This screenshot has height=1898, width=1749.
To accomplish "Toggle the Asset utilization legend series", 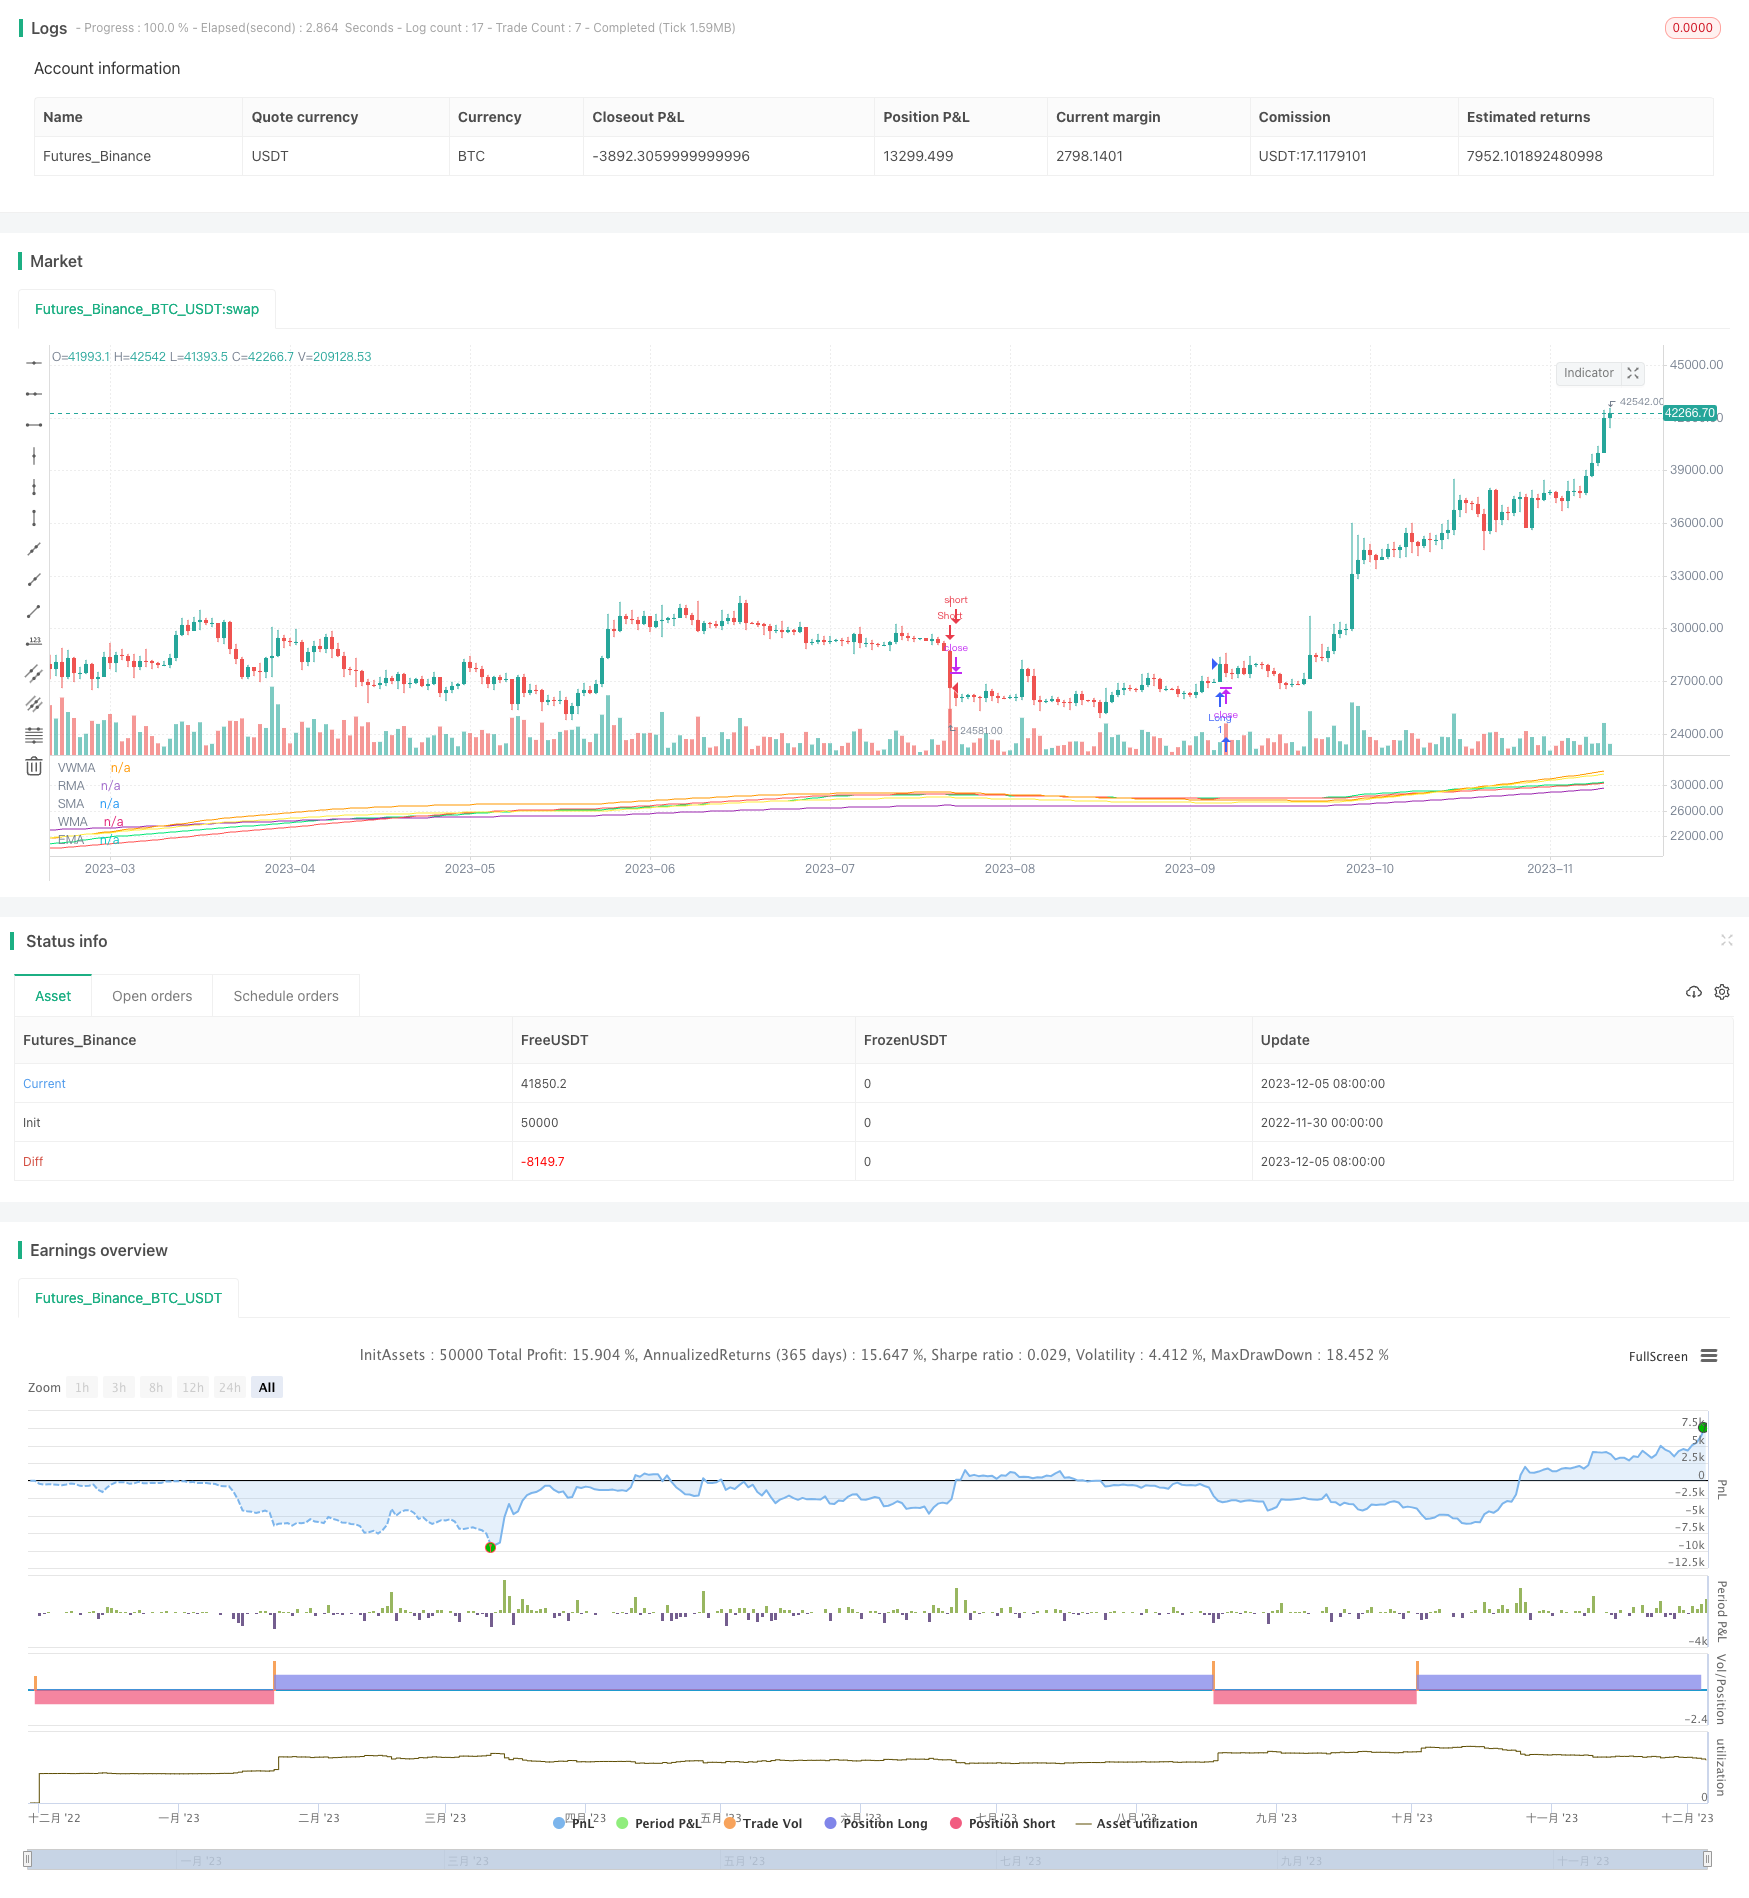I will [x=1137, y=1824].
